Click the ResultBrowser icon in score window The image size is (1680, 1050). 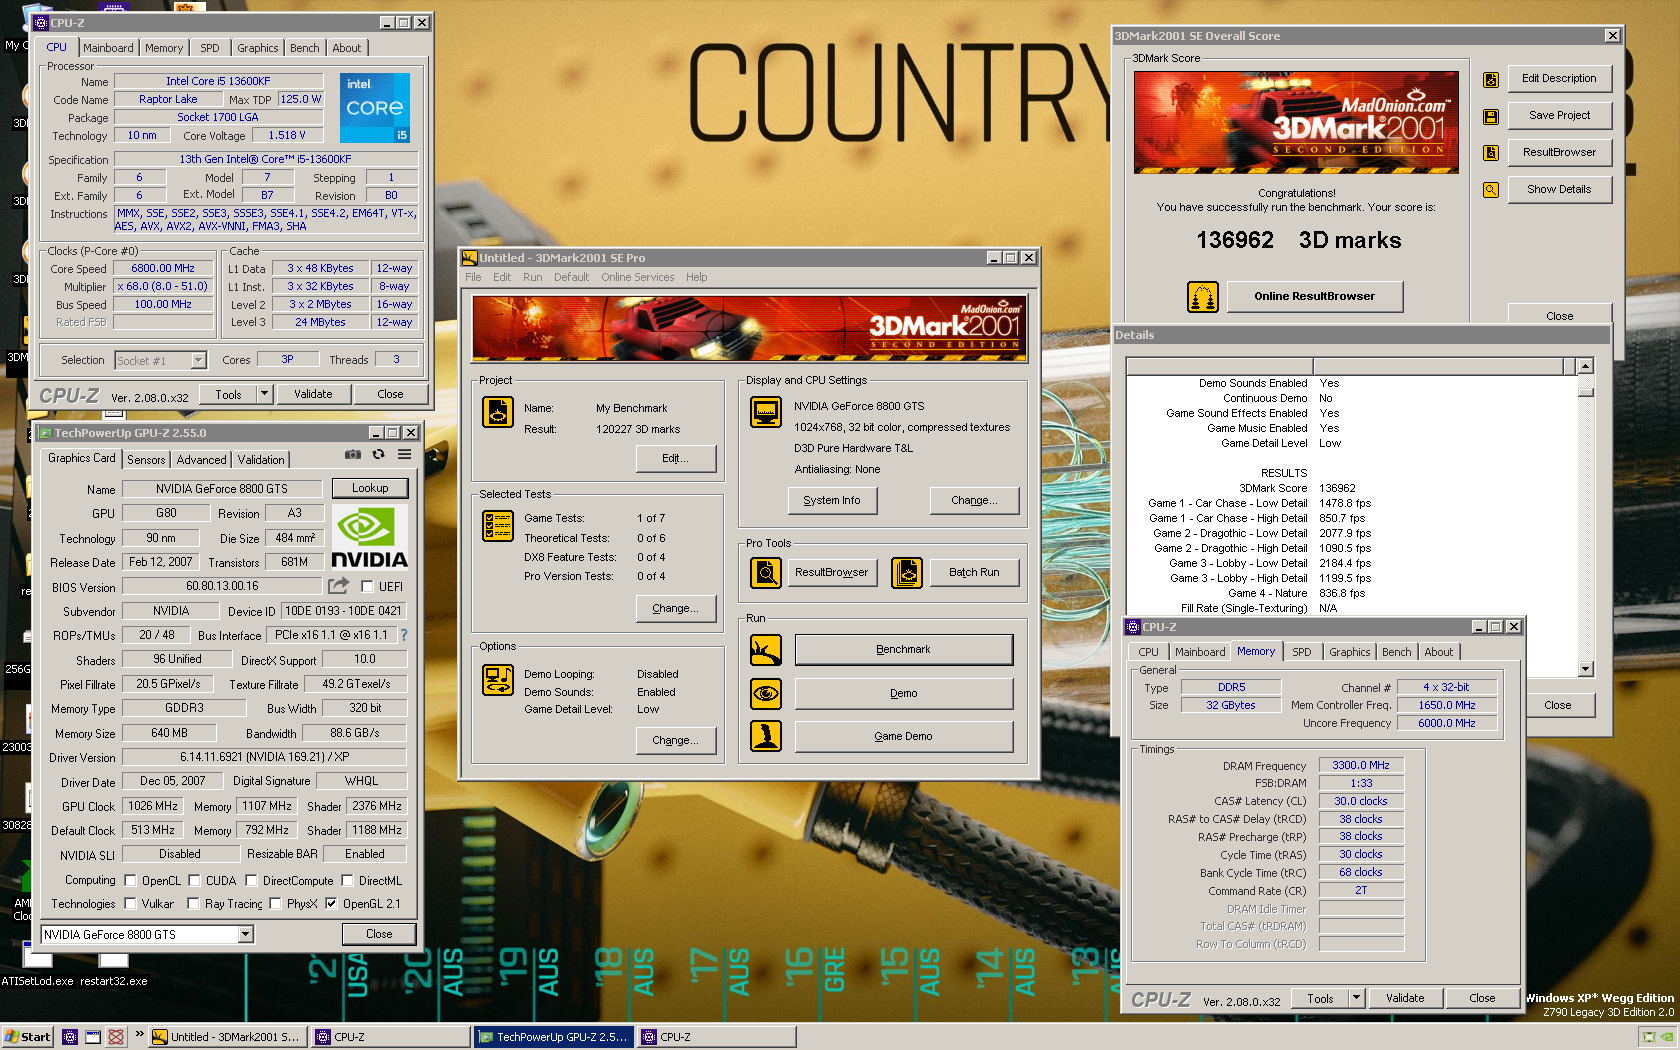pos(1491,153)
